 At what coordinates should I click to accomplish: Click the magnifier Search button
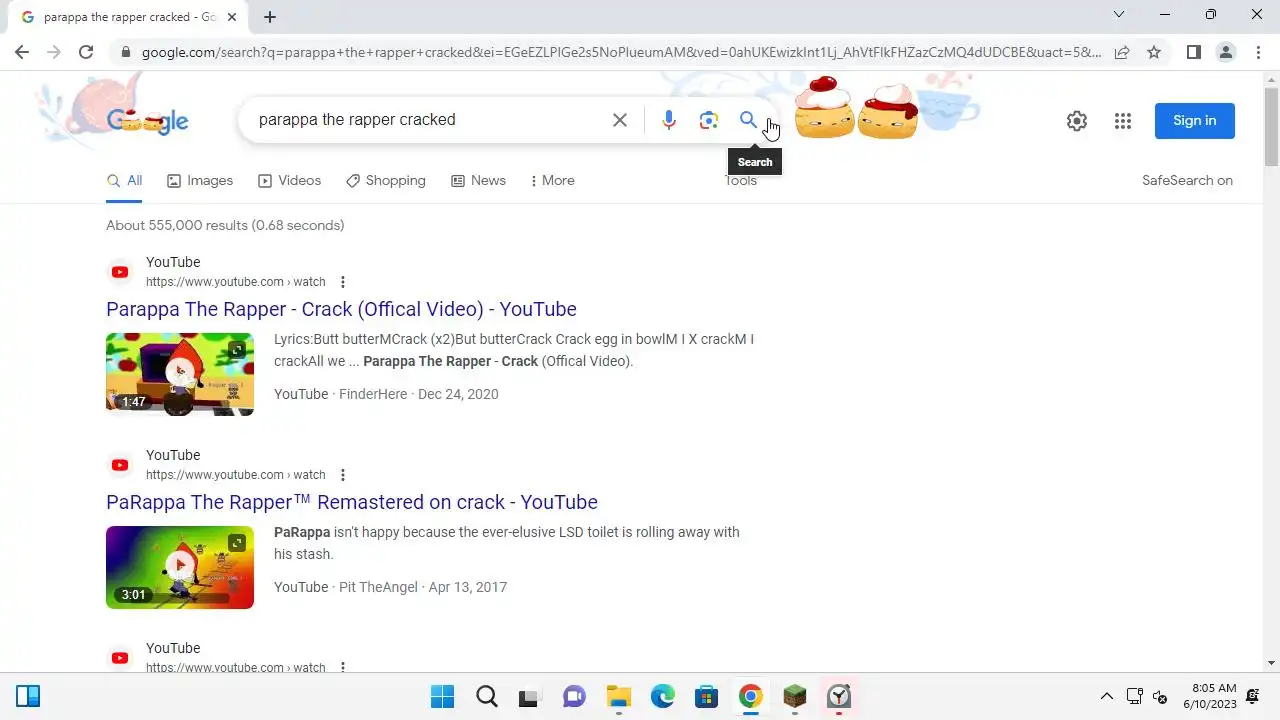(x=748, y=120)
